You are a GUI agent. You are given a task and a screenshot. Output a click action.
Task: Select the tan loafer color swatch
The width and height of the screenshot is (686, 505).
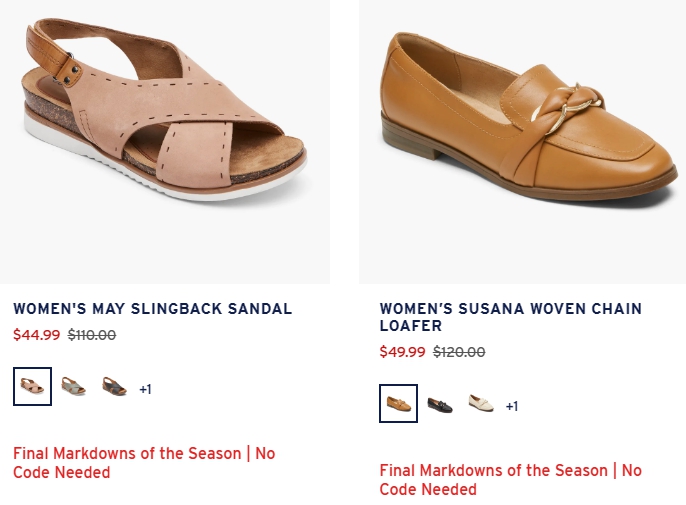[399, 403]
